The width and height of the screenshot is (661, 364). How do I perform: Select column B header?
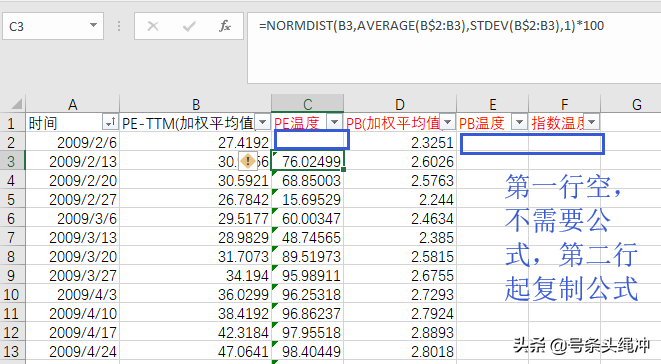coord(196,104)
